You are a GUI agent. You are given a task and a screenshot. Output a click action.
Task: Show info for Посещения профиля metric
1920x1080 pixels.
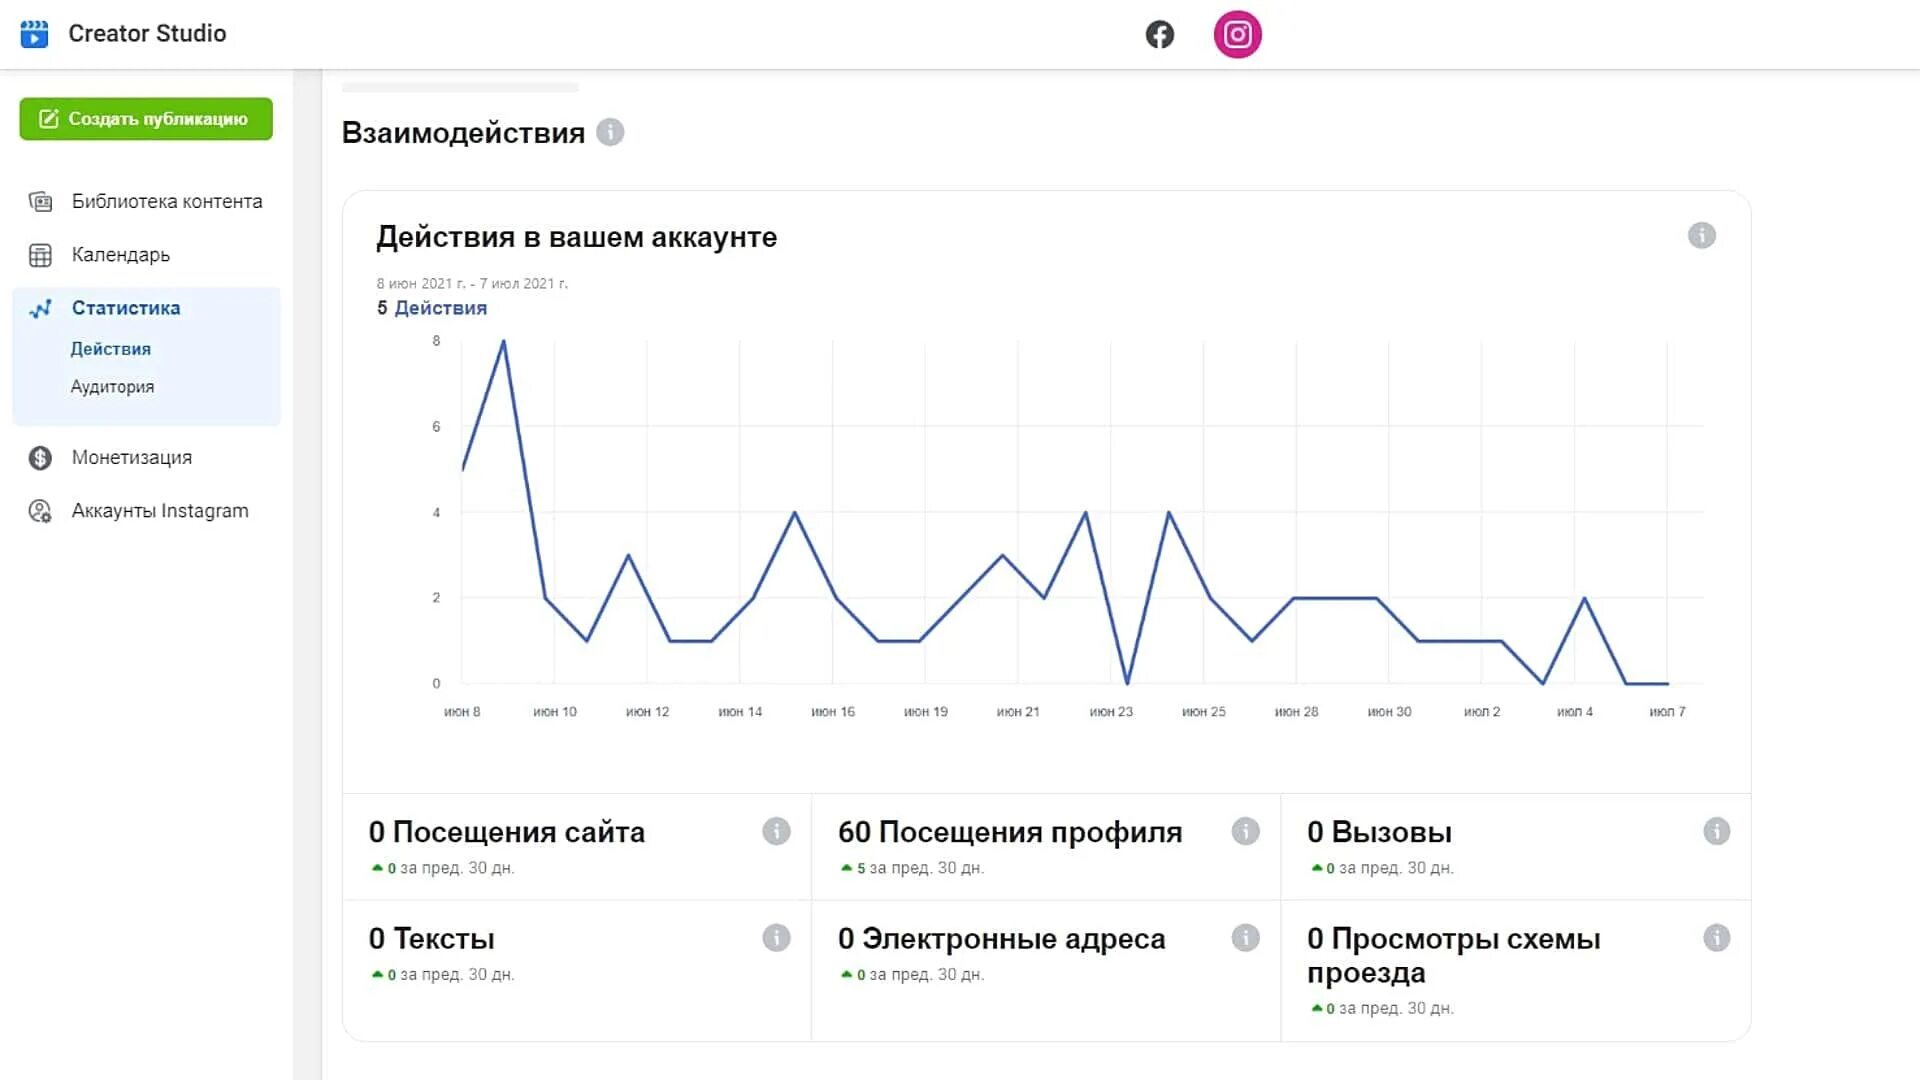[x=1245, y=831]
